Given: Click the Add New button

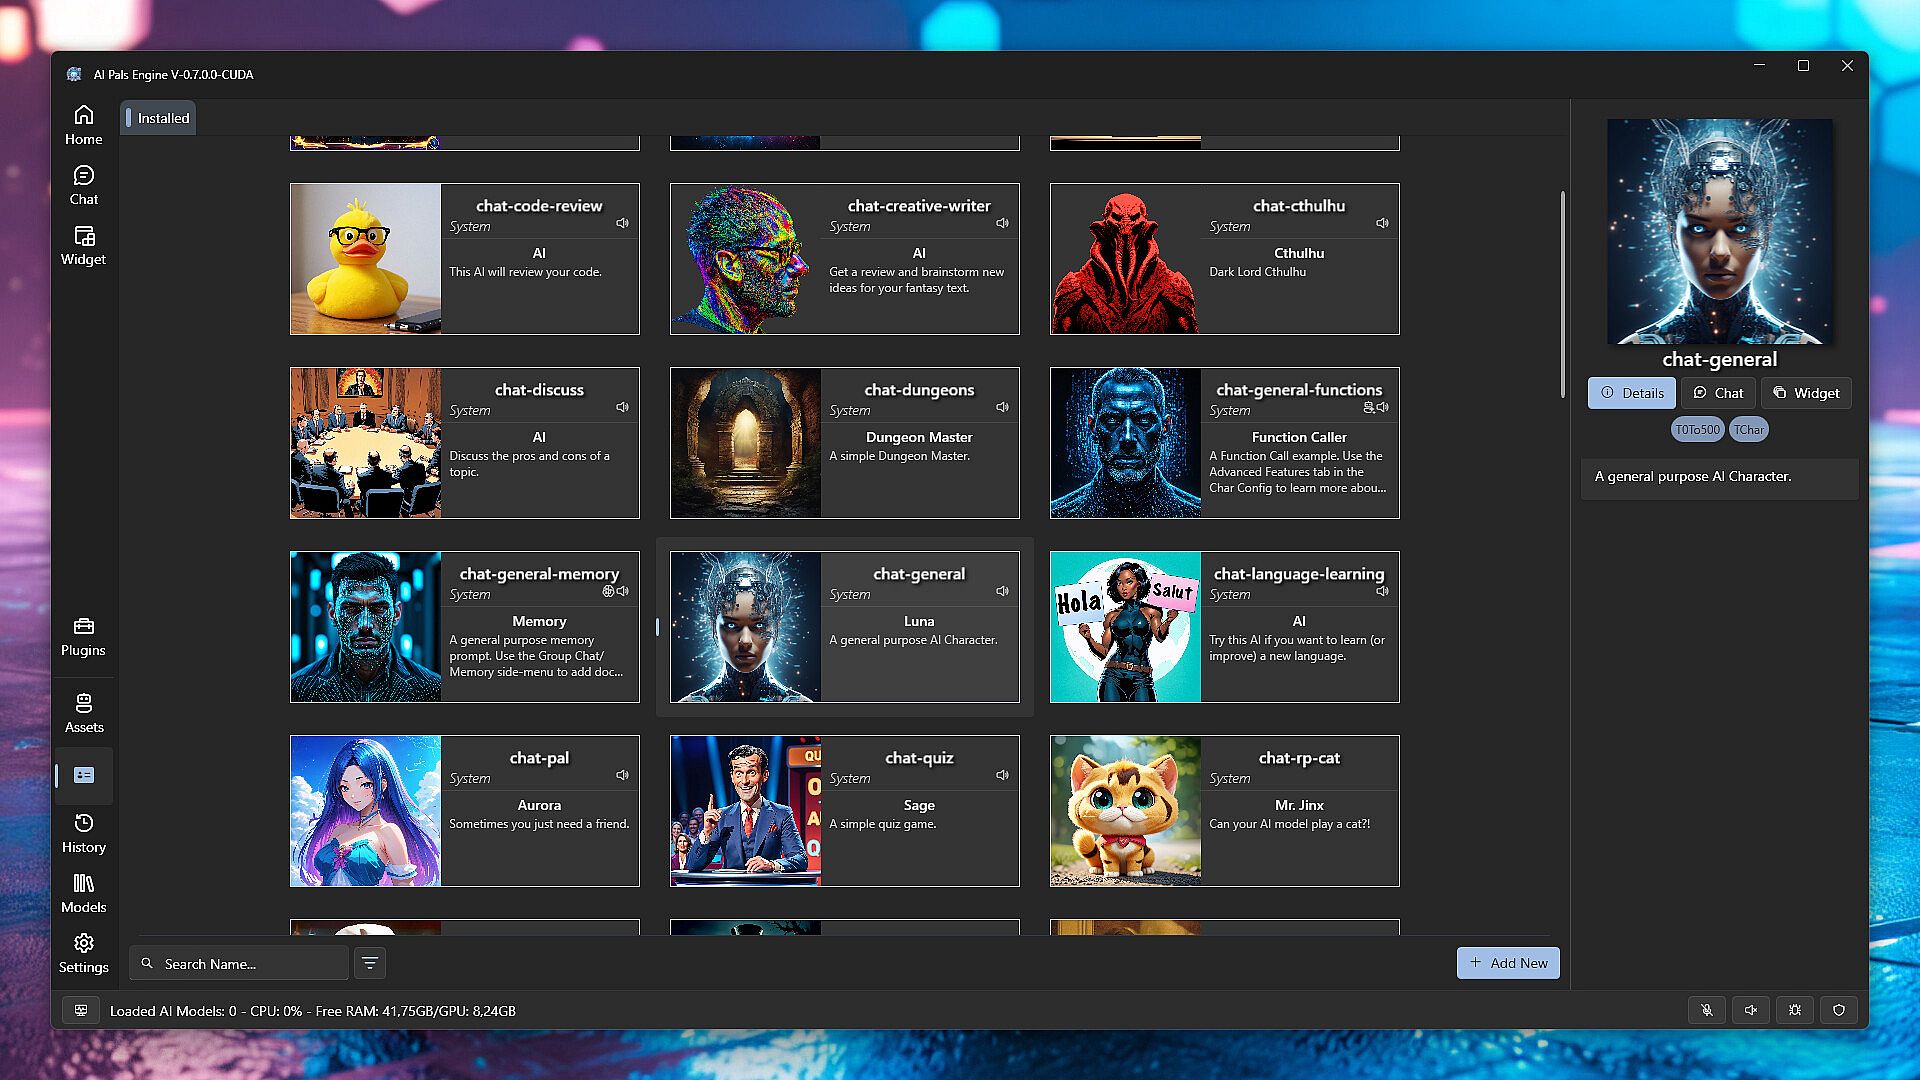Looking at the screenshot, I should [1508, 963].
